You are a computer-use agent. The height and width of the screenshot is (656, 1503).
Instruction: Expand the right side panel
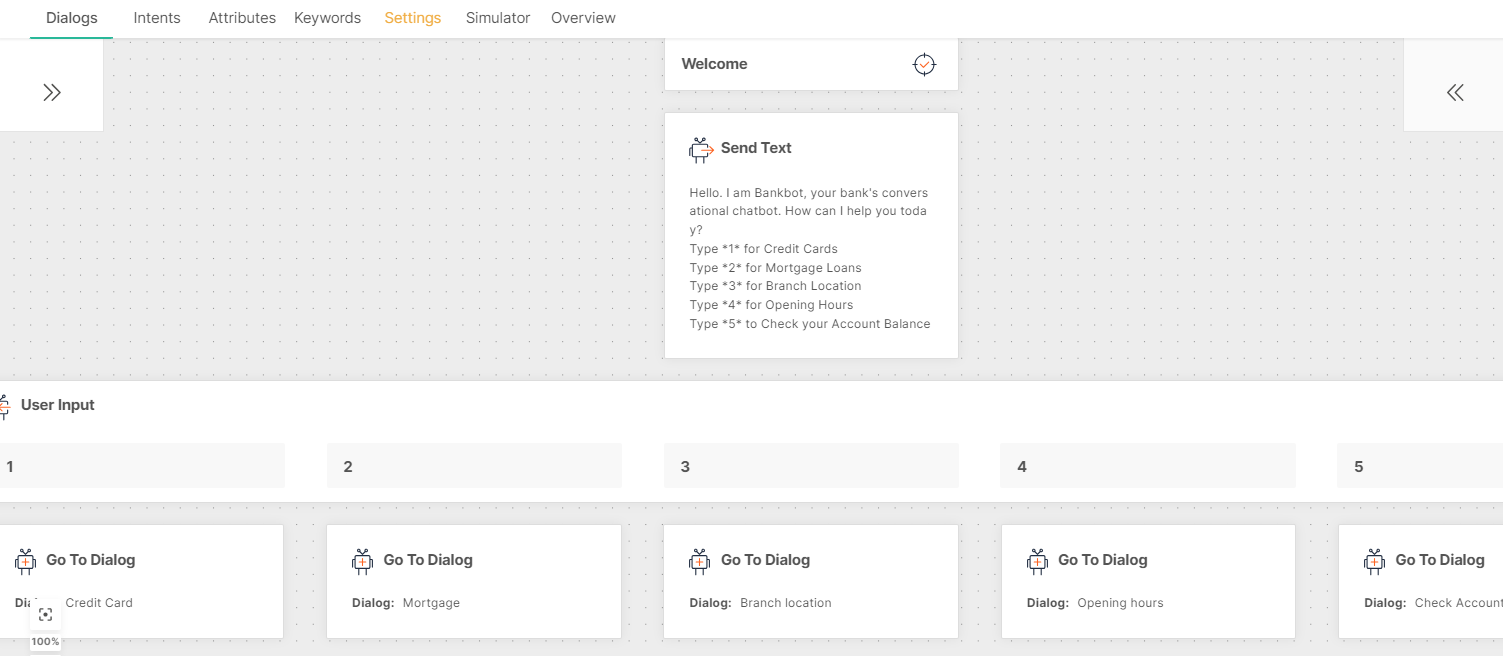[1454, 93]
